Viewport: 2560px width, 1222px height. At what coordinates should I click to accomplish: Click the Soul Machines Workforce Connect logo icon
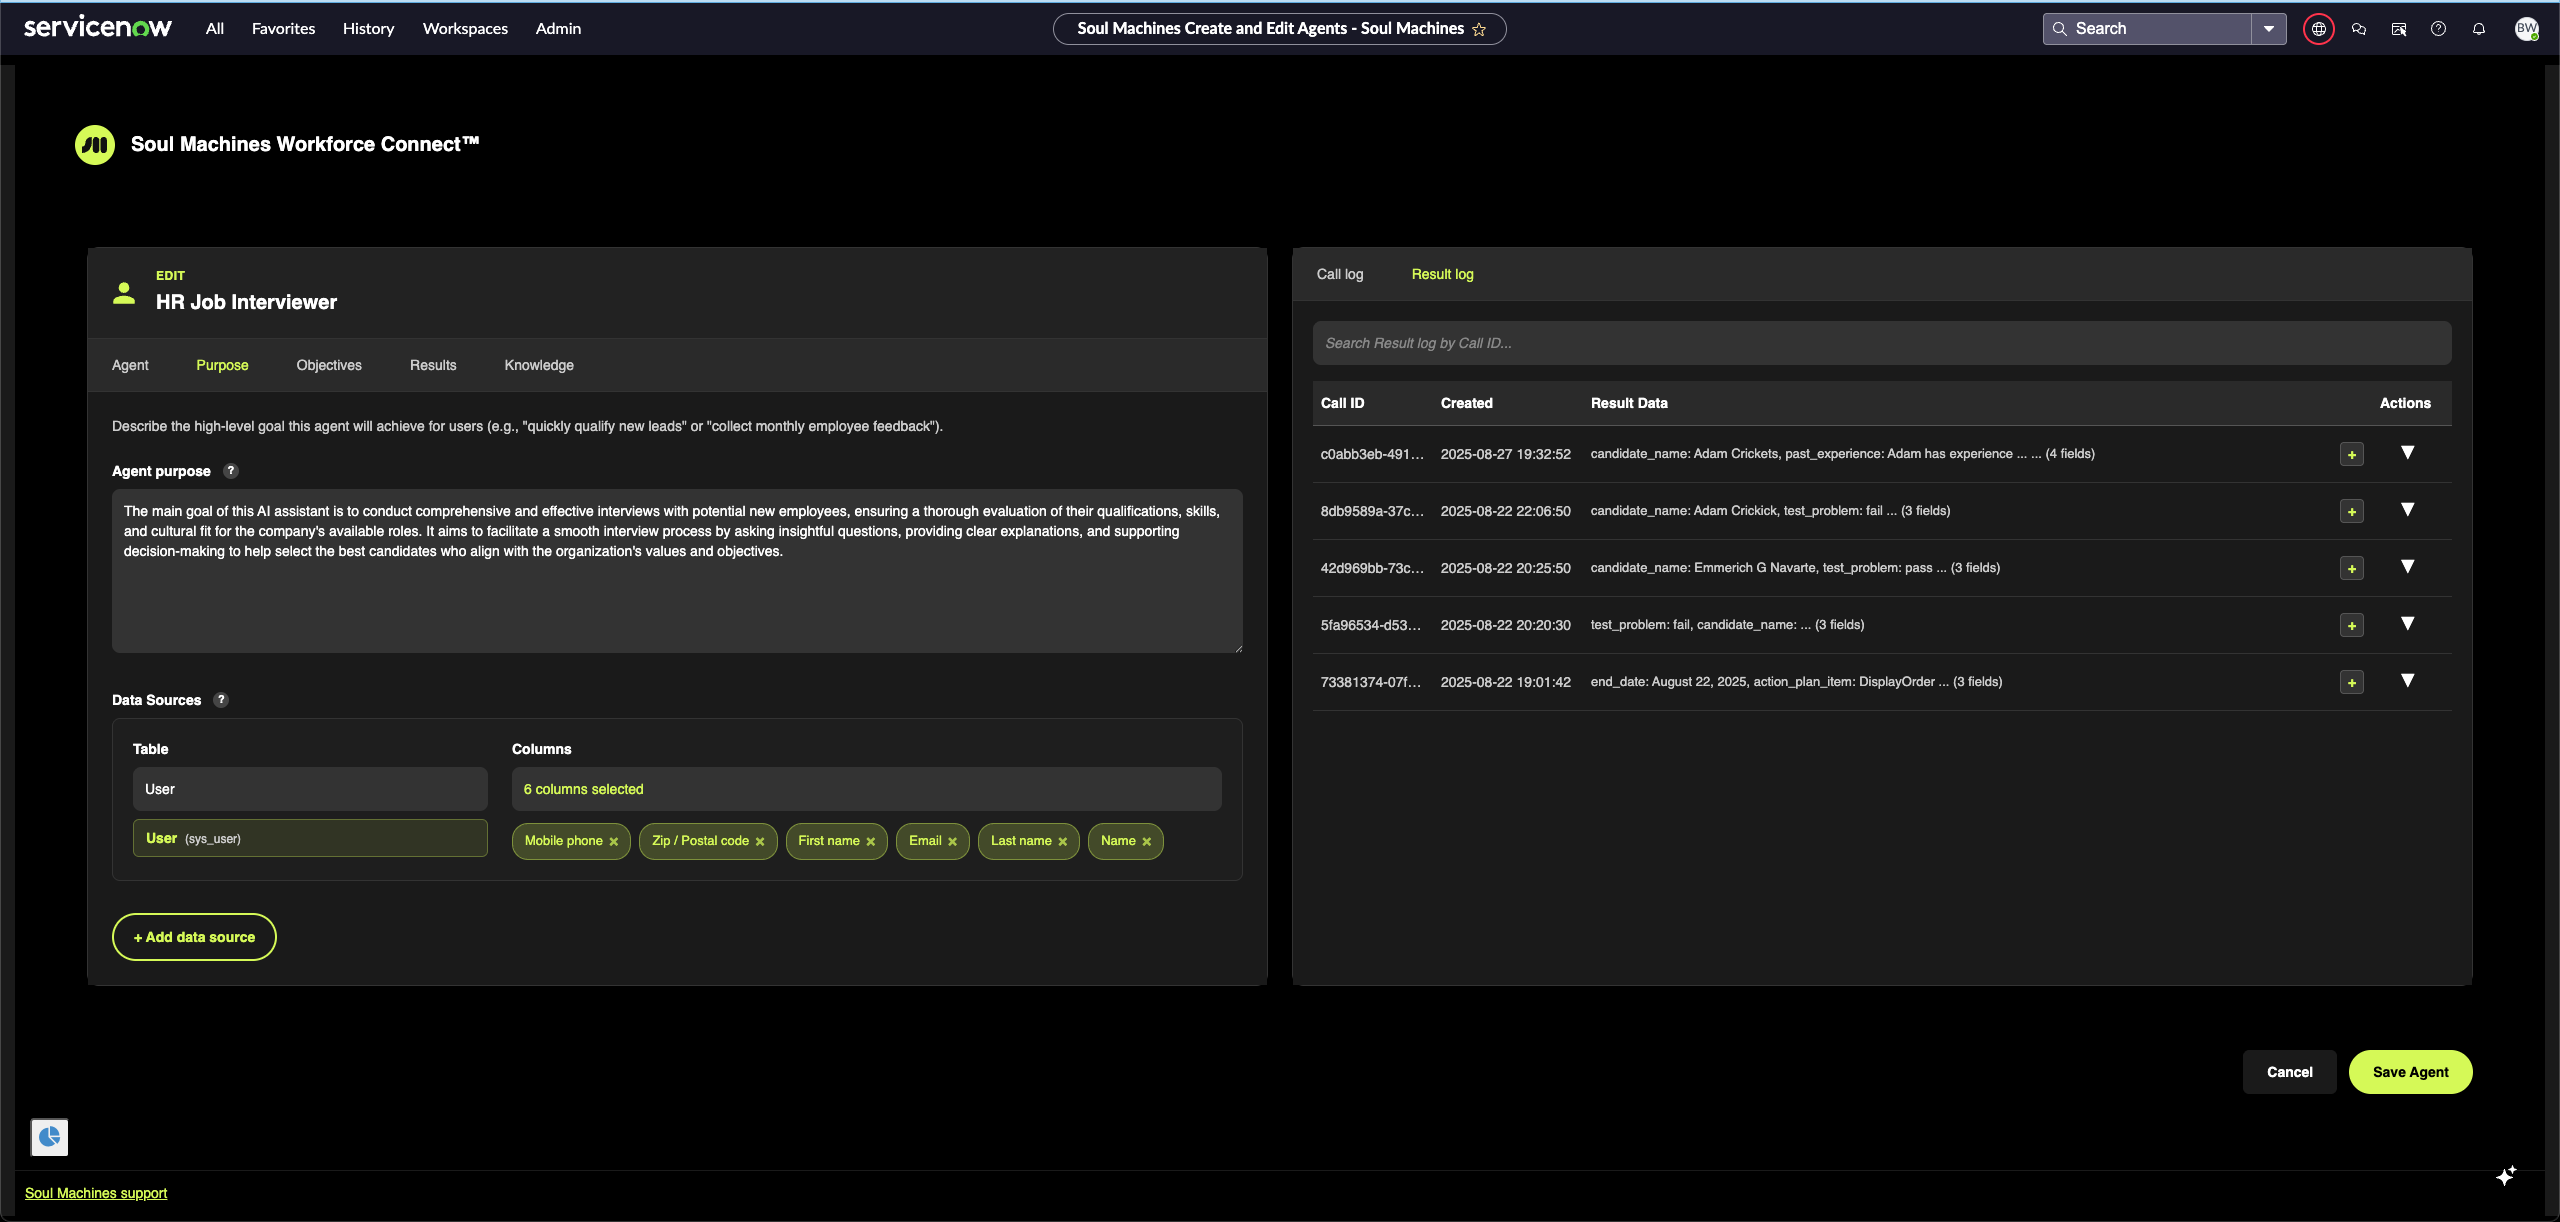point(95,144)
